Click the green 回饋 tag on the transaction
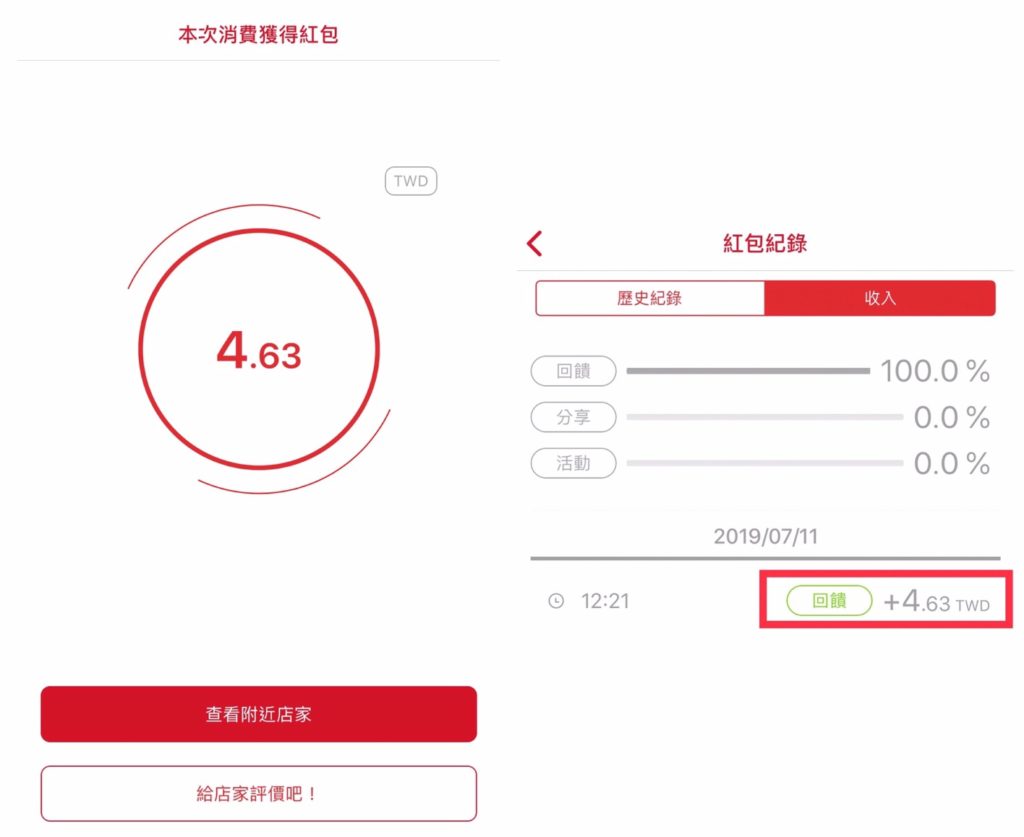The height and width of the screenshot is (837, 1024). tap(829, 601)
